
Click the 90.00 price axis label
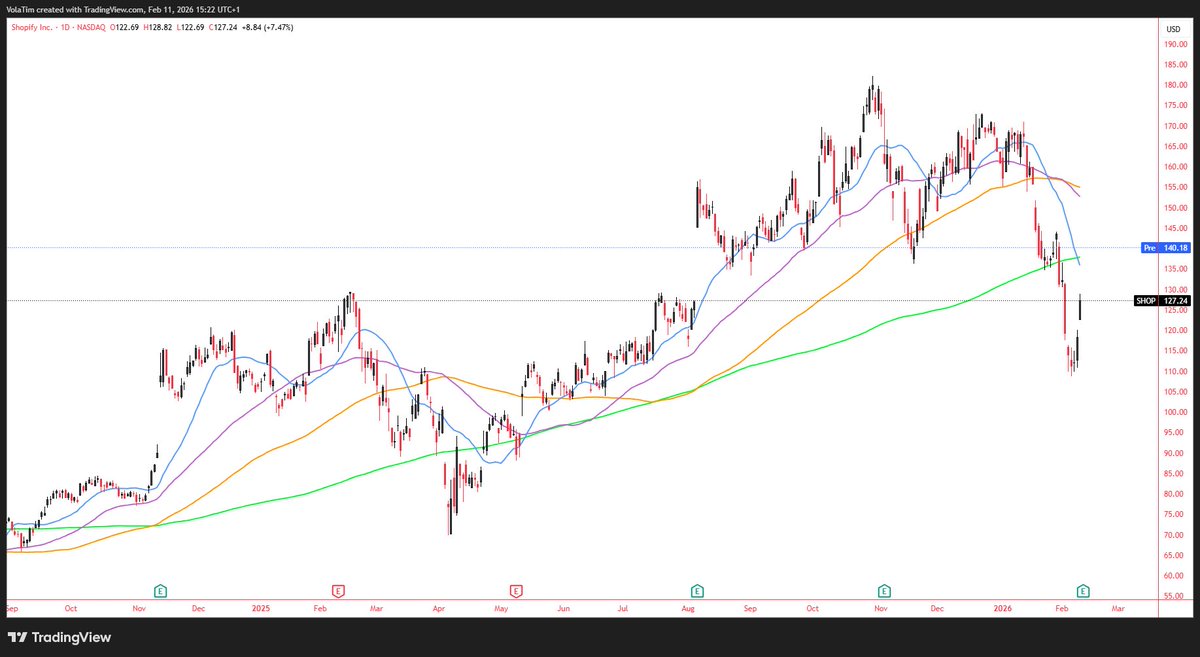click(x=1173, y=453)
